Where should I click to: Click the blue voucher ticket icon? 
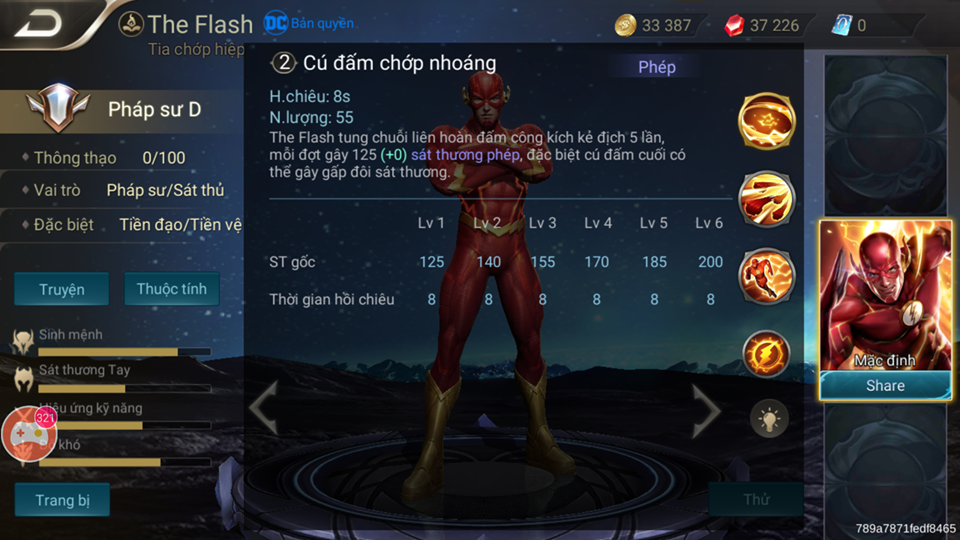click(842, 25)
